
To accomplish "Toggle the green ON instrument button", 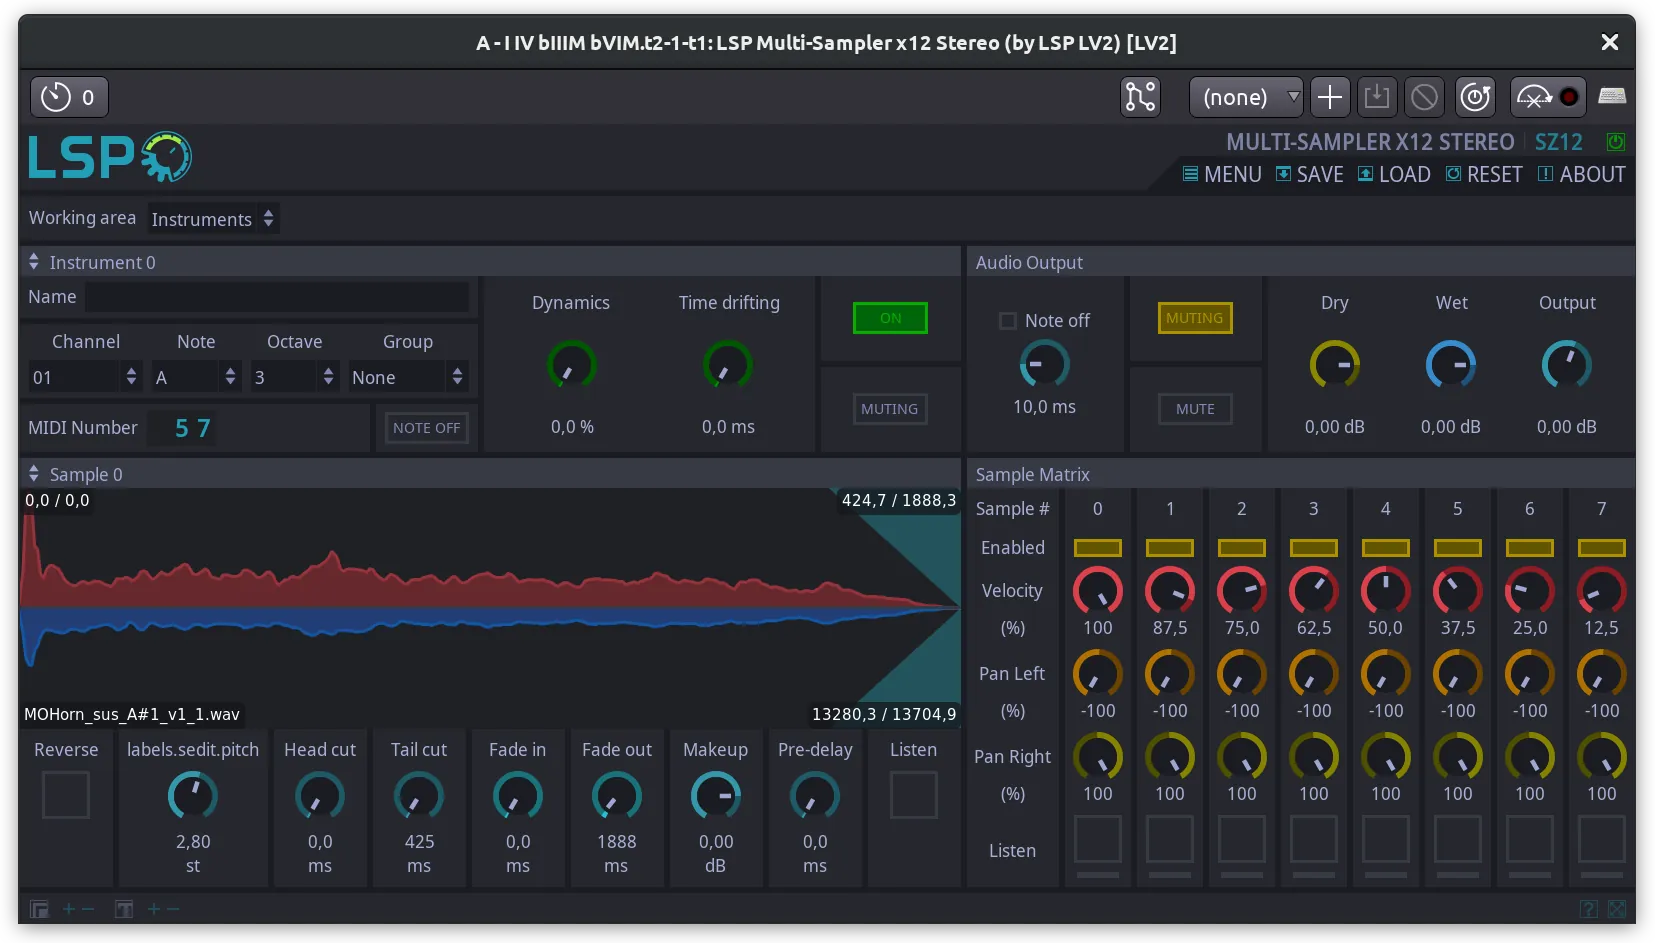I will coord(890,318).
